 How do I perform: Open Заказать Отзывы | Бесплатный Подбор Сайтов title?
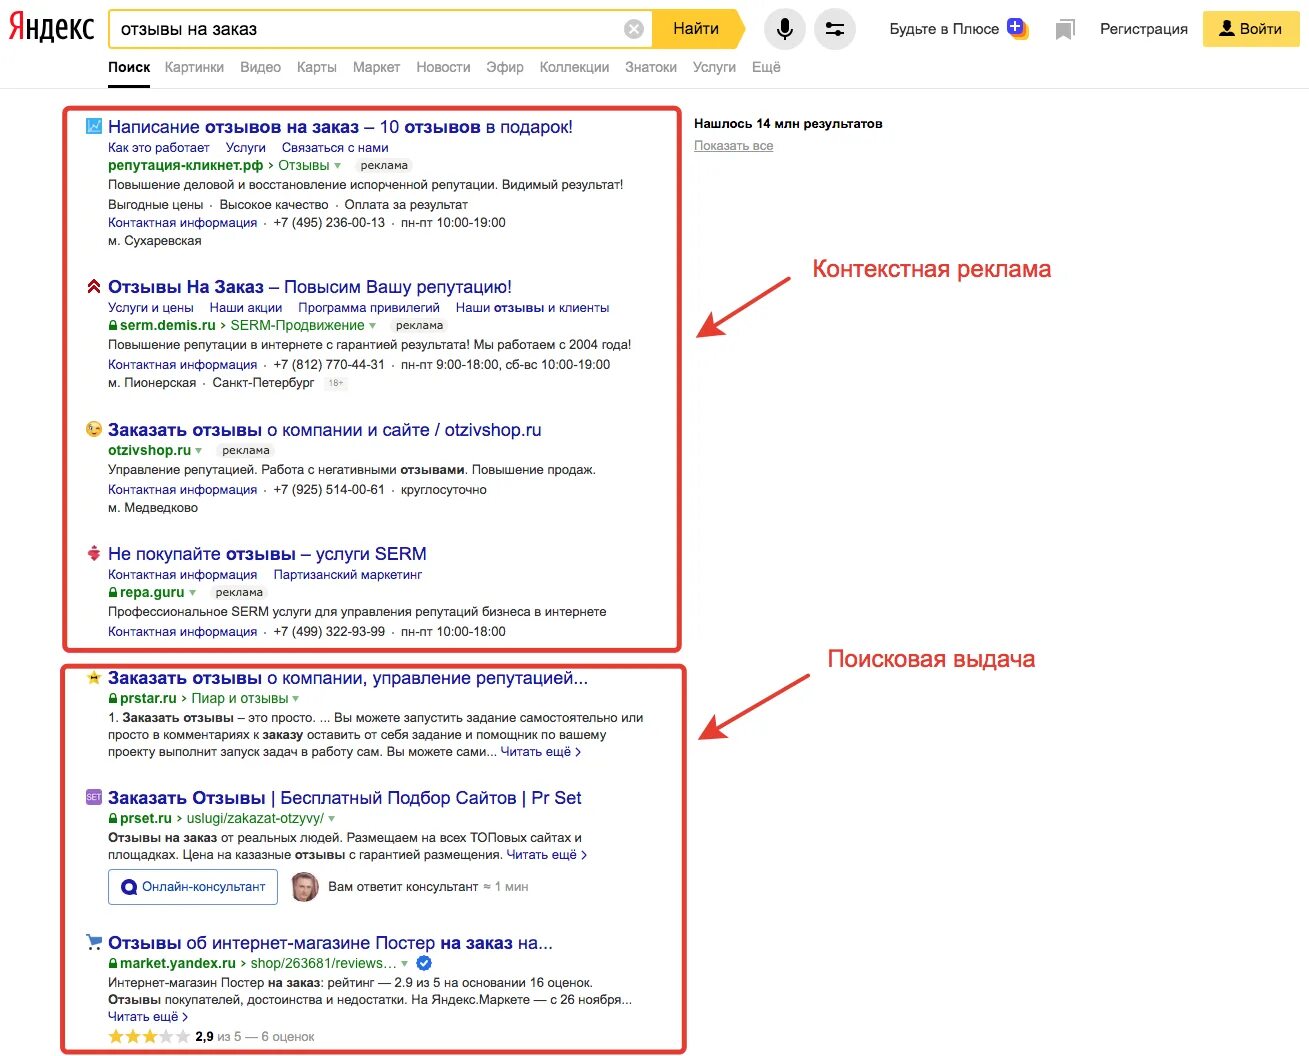tap(345, 798)
